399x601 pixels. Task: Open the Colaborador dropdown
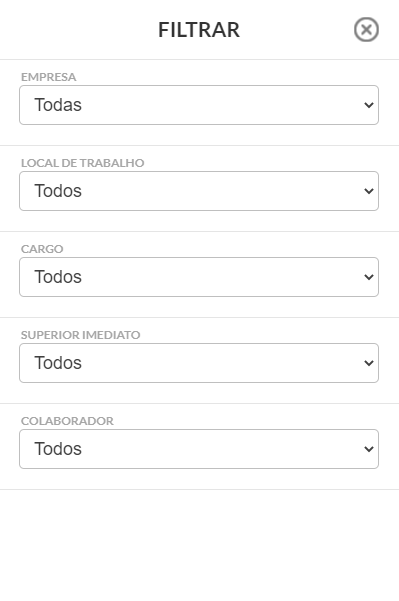tap(199, 449)
